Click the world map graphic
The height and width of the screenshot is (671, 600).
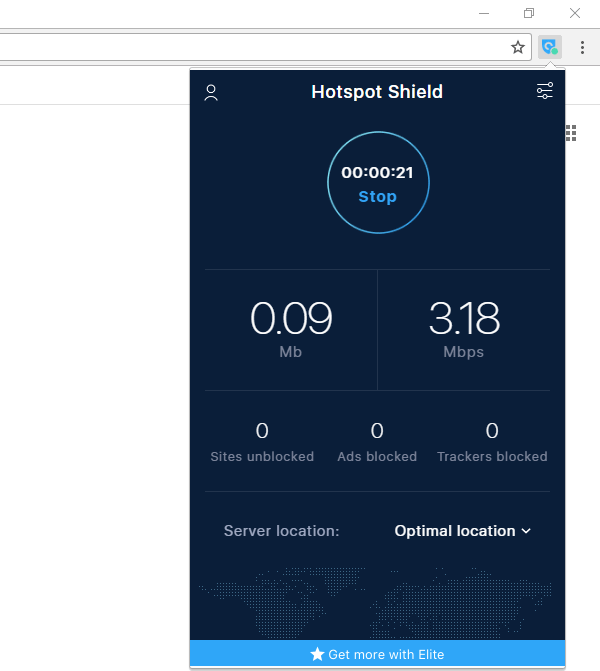coord(376,603)
